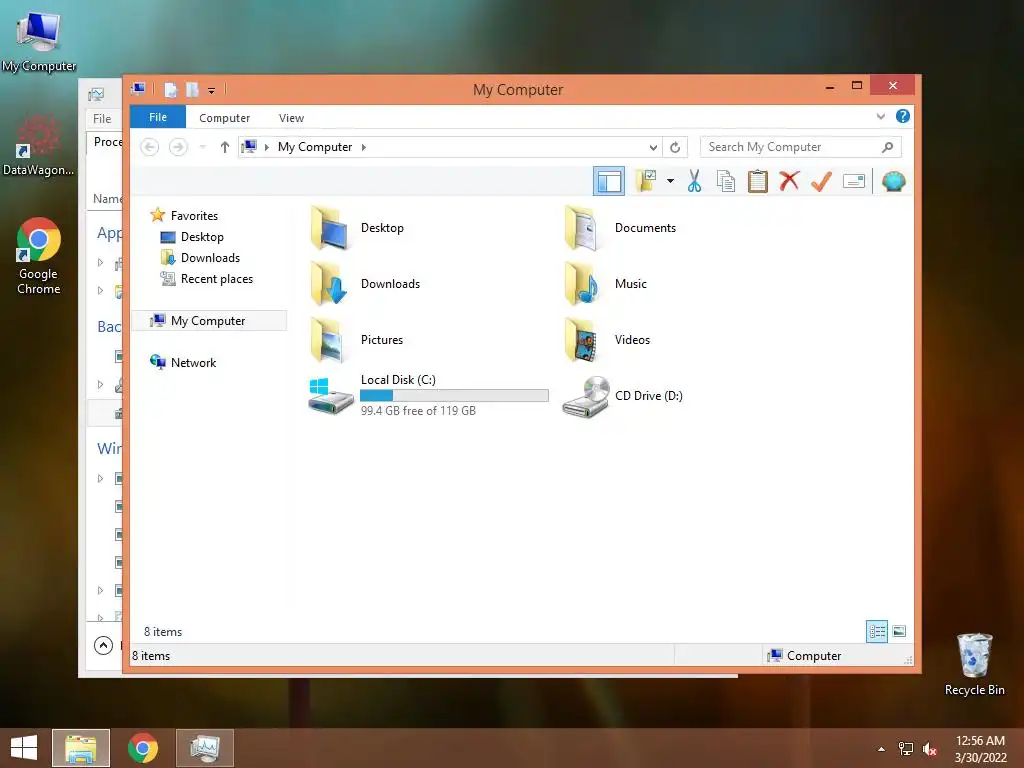
Task: Open File menu in Task Manager window
Action: click(x=102, y=118)
